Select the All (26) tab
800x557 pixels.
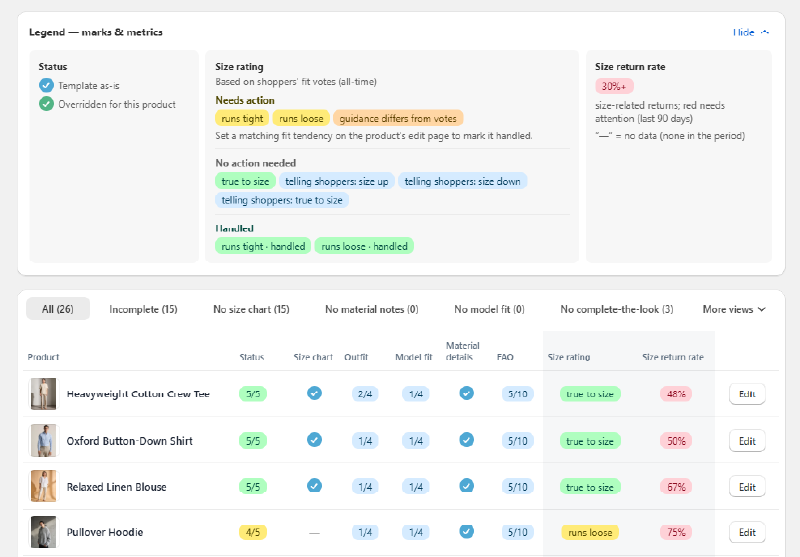(58, 309)
